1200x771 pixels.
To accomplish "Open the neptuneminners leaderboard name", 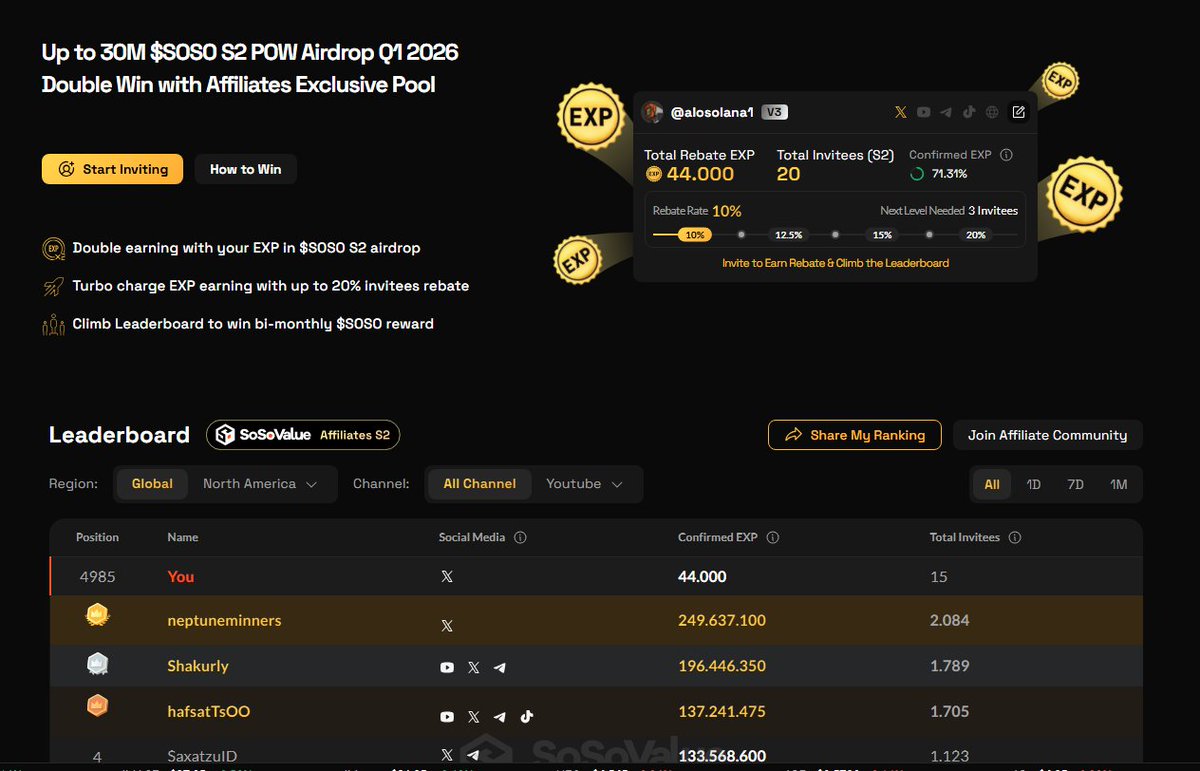I will coord(224,621).
